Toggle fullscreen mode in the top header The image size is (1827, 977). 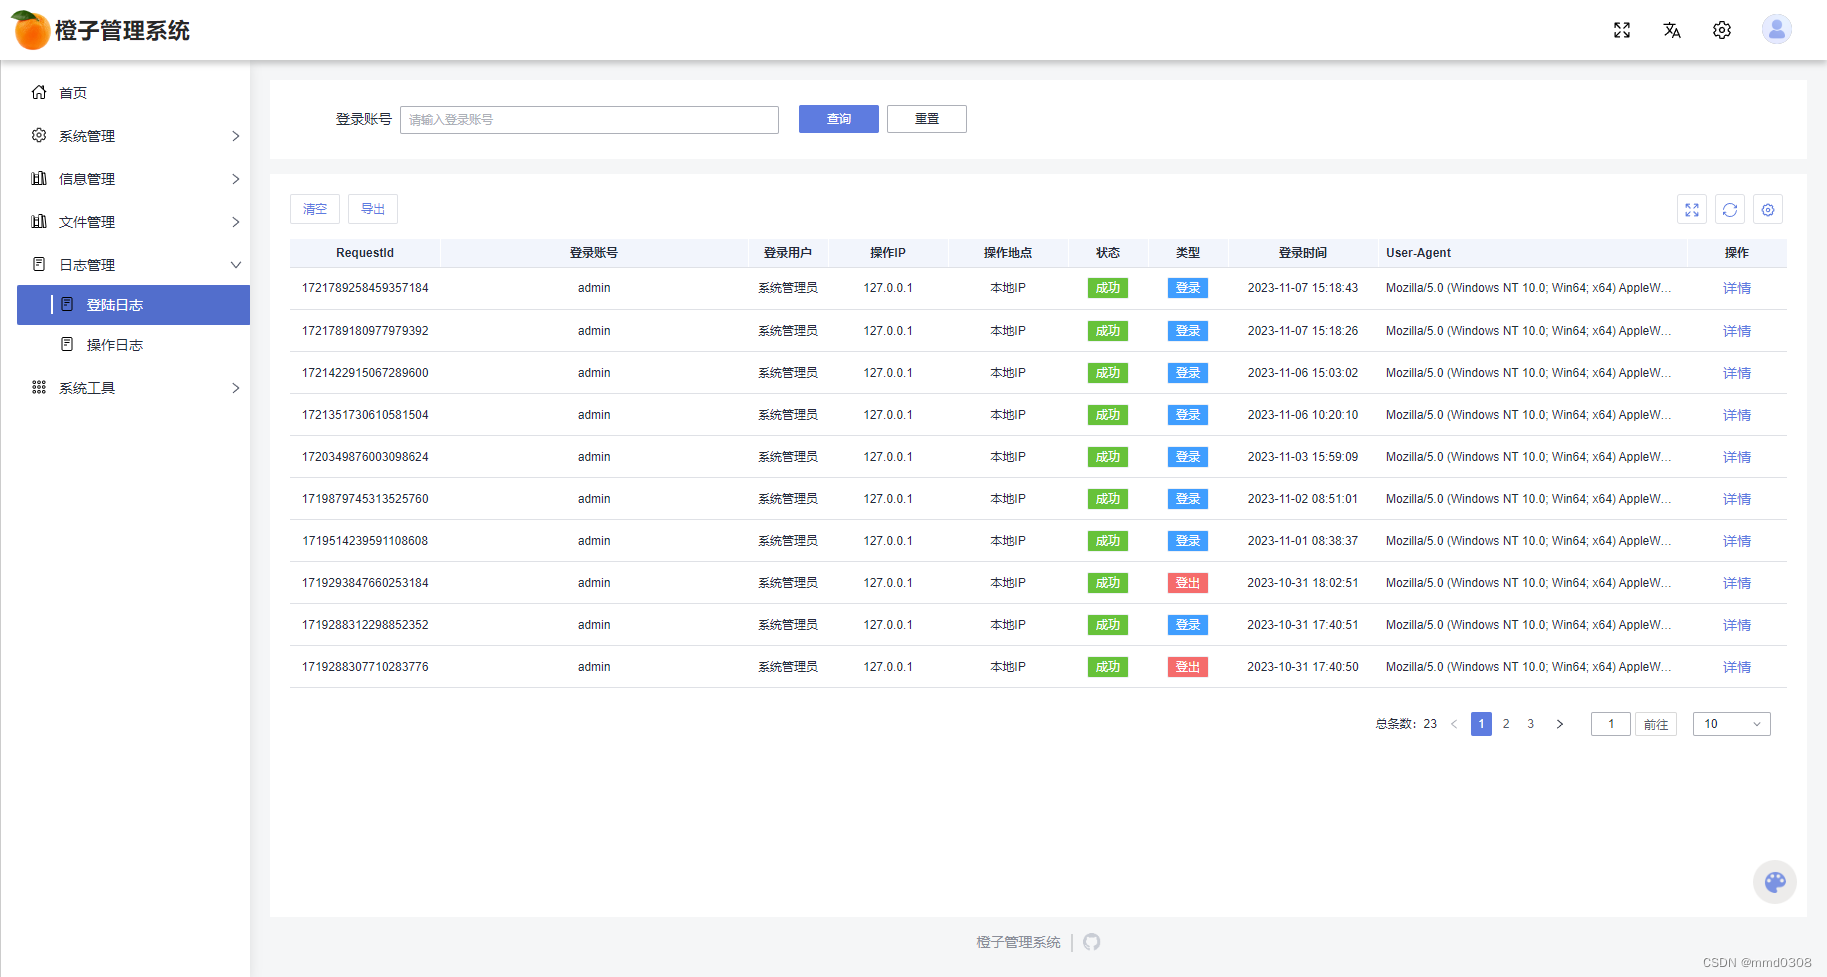(x=1622, y=30)
